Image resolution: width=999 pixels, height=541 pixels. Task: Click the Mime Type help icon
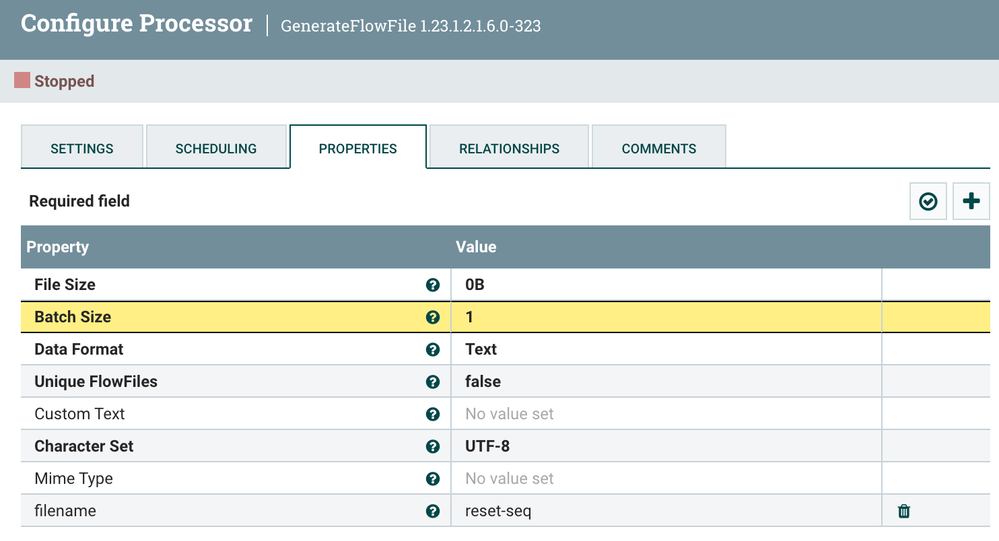coord(432,479)
